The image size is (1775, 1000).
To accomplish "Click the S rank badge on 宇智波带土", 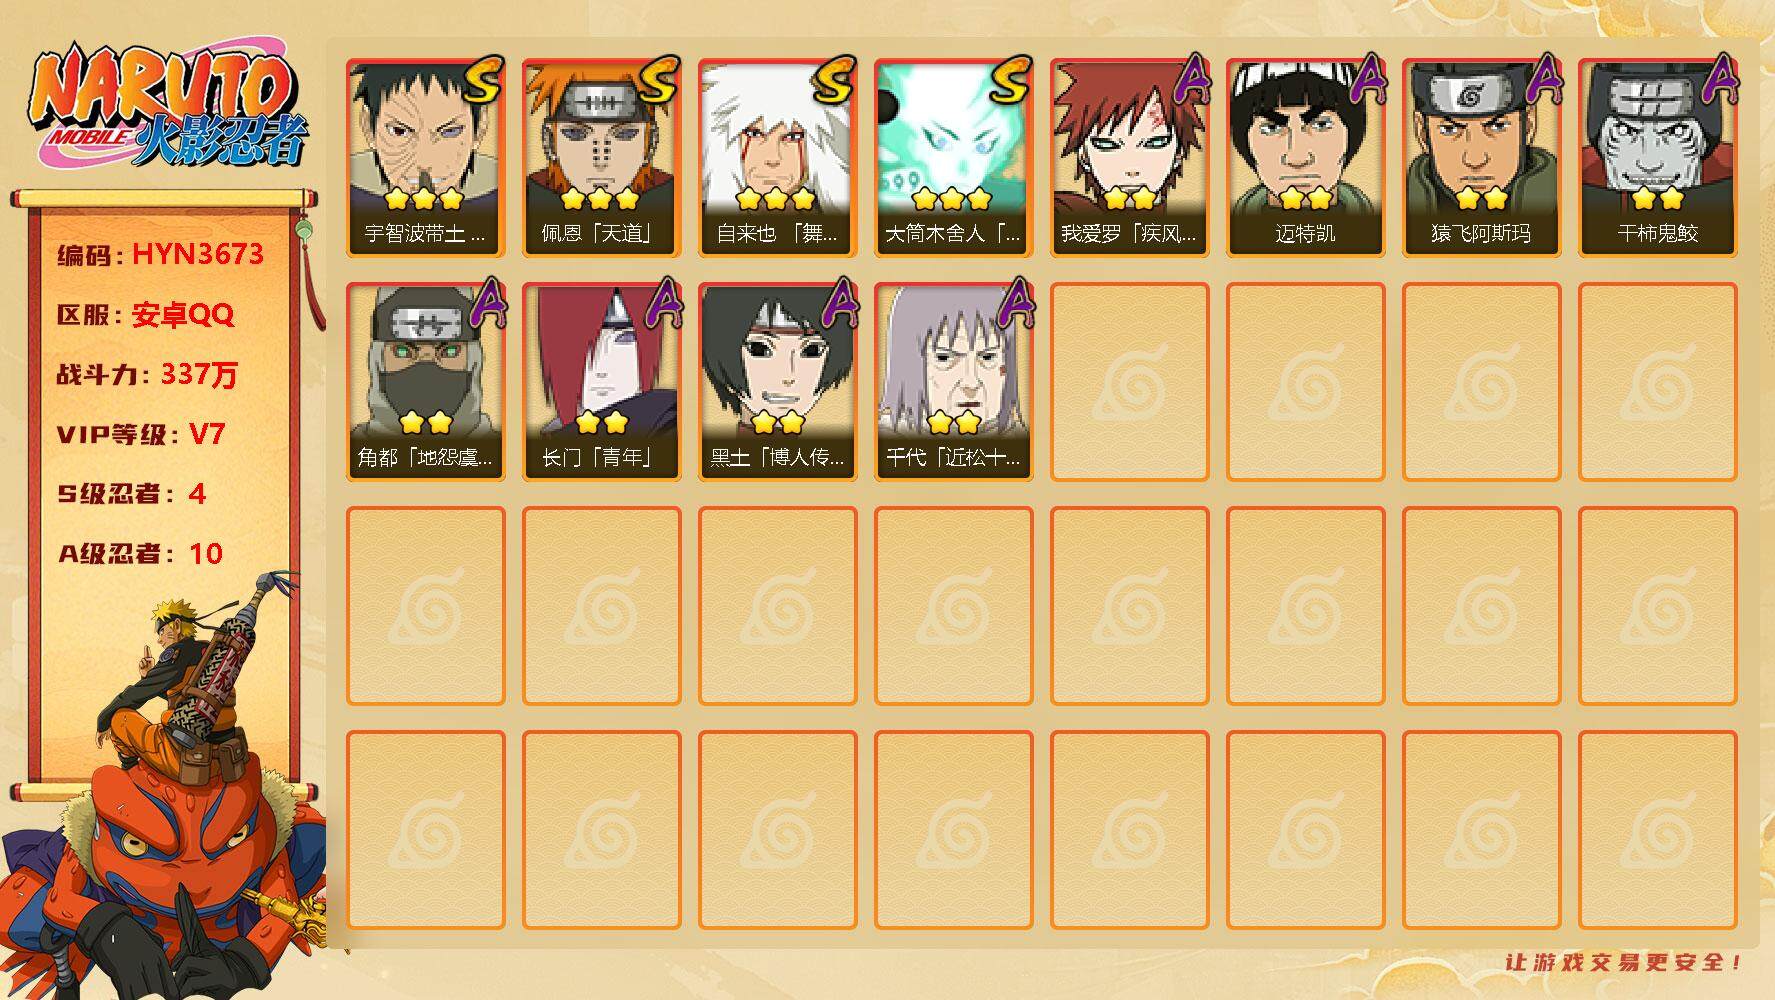I will [x=482, y=80].
